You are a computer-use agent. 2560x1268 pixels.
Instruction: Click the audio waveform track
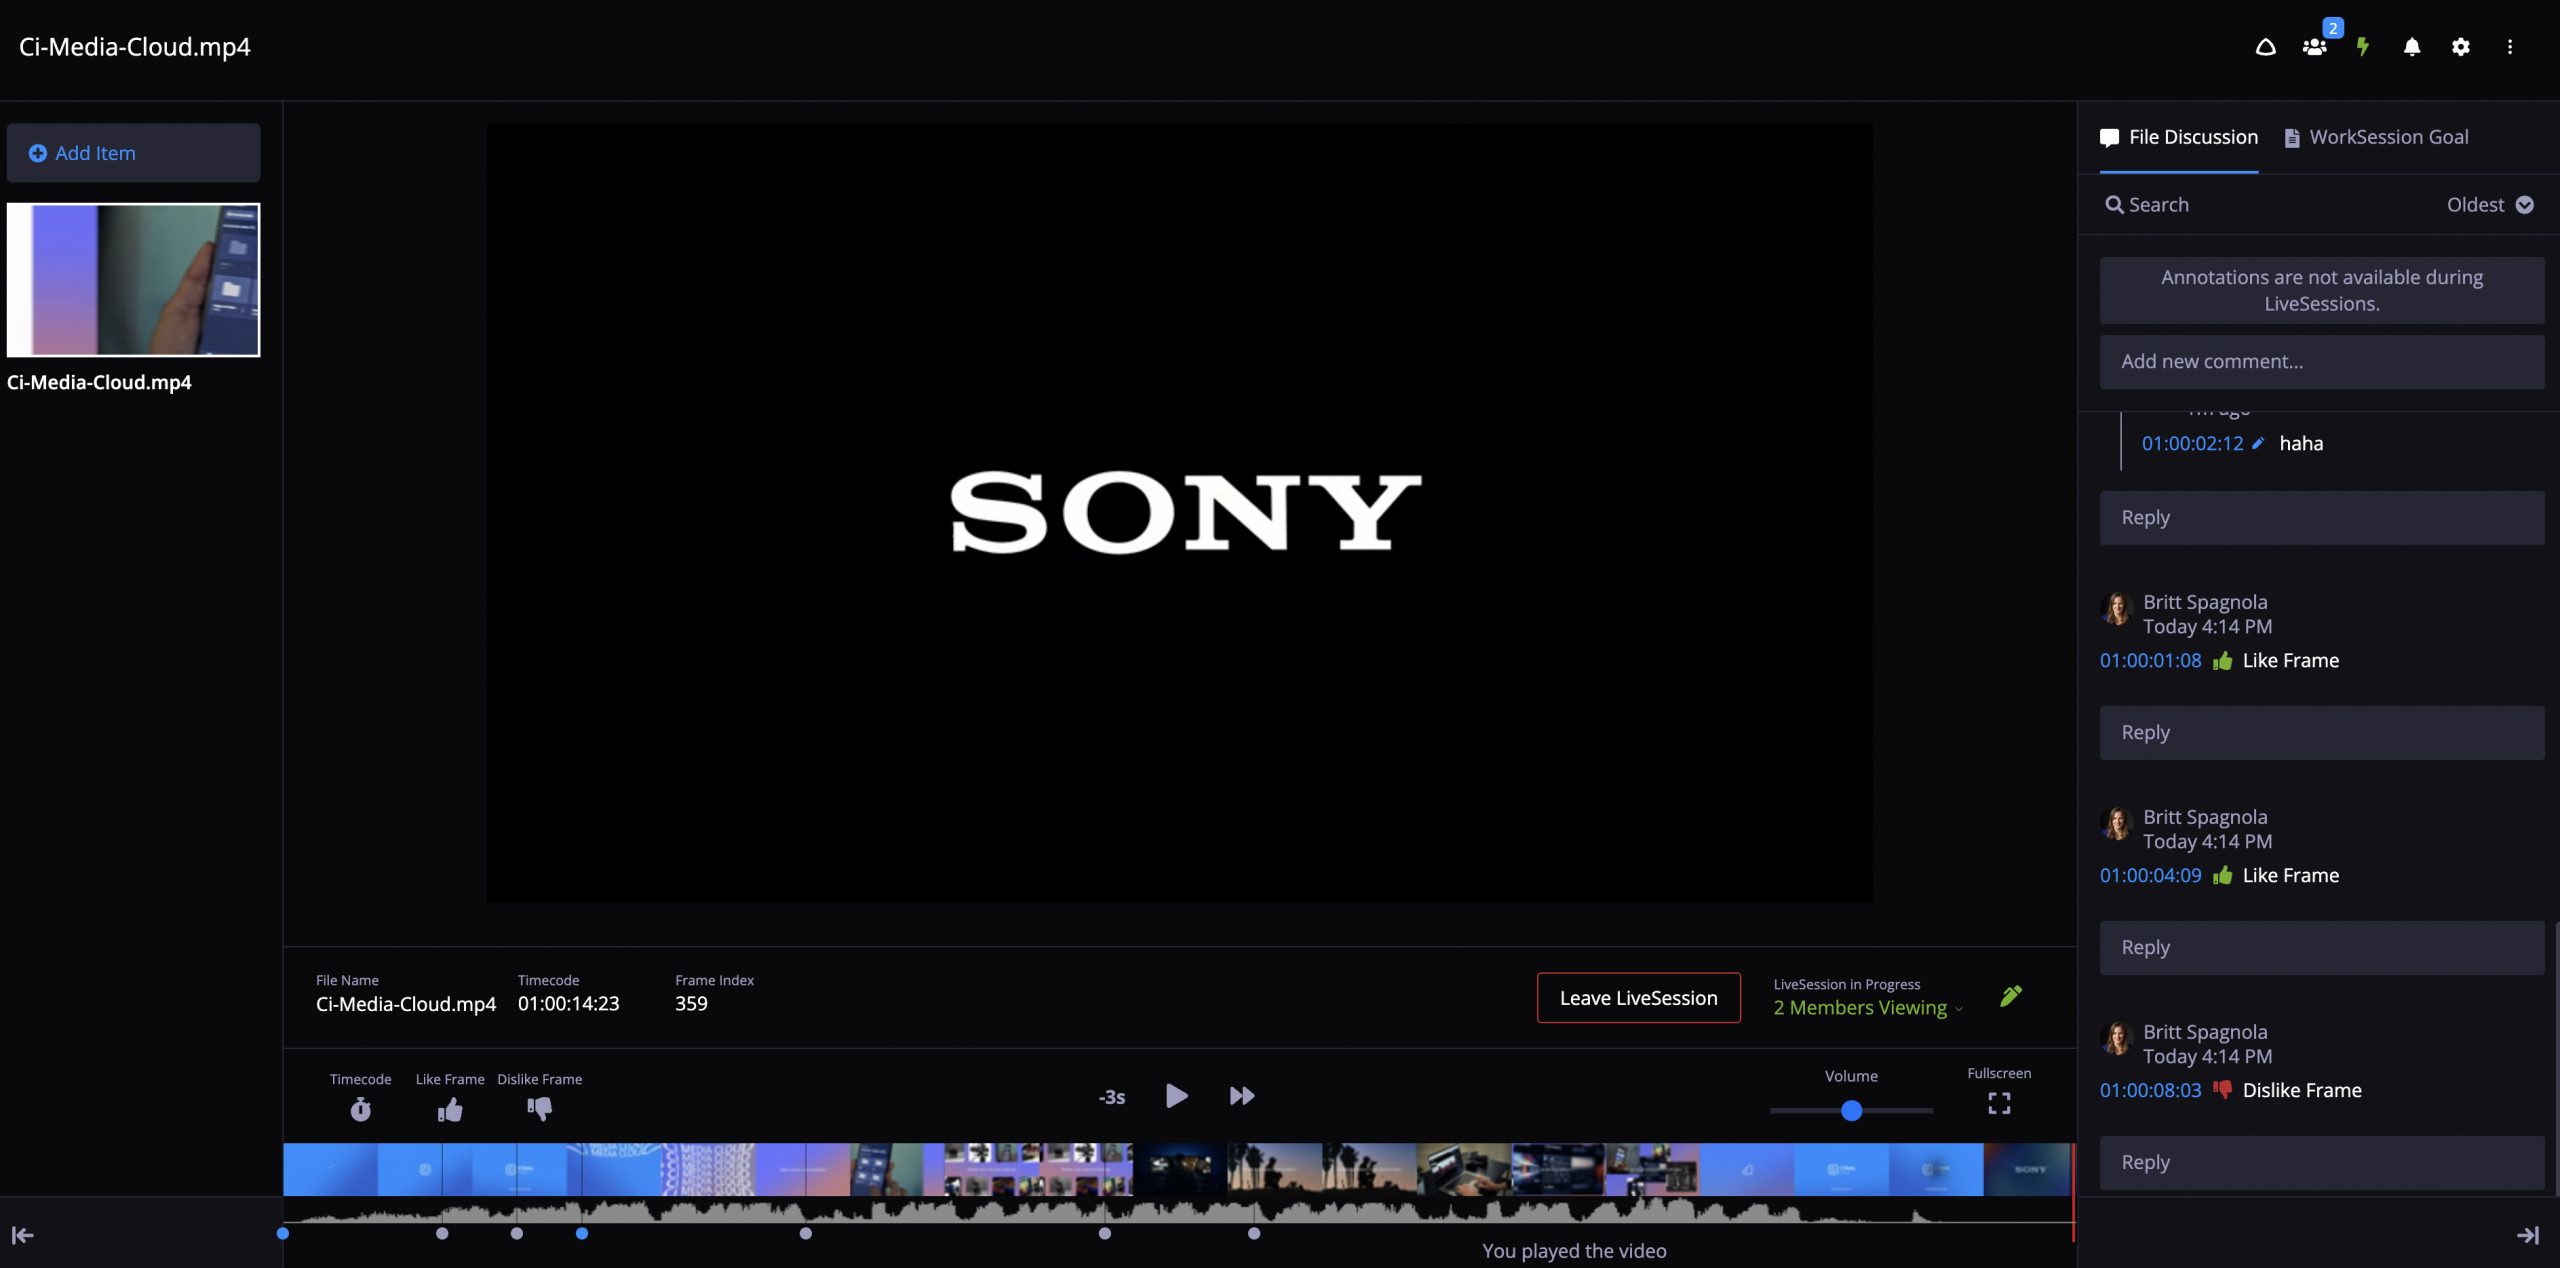tap(1178, 1212)
